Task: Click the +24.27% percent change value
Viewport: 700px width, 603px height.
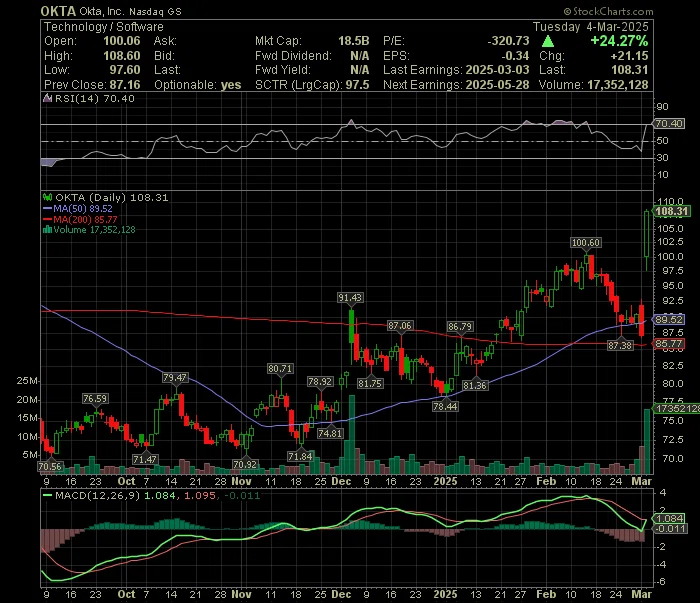Action: point(619,41)
